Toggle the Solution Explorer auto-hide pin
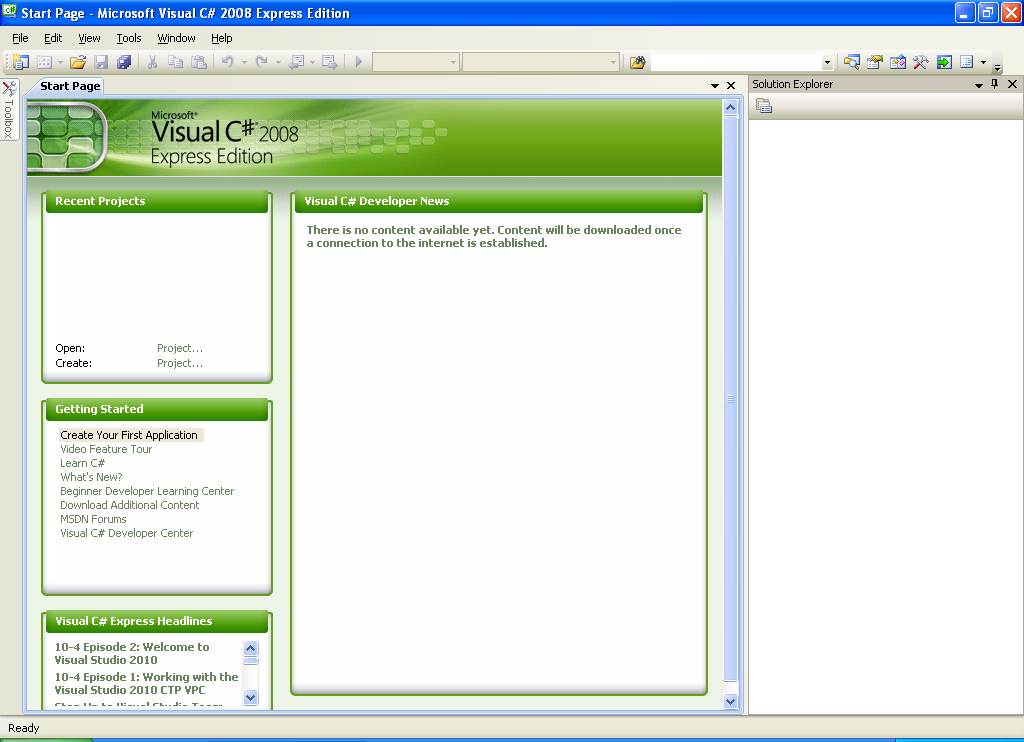This screenshot has width=1024, height=742. click(x=995, y=84)
